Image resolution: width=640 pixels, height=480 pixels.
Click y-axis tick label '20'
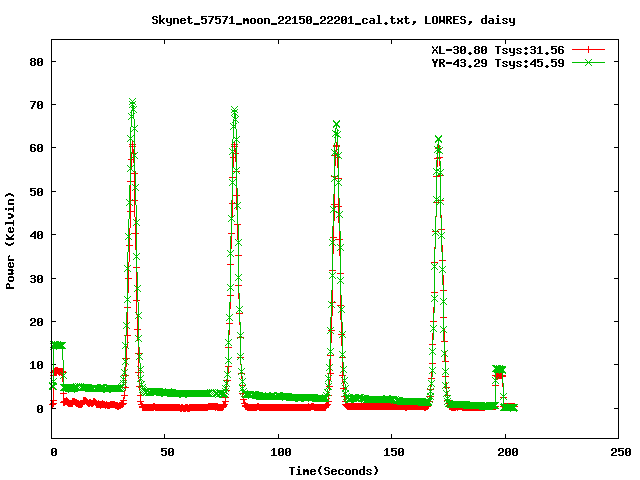point(37,322)
